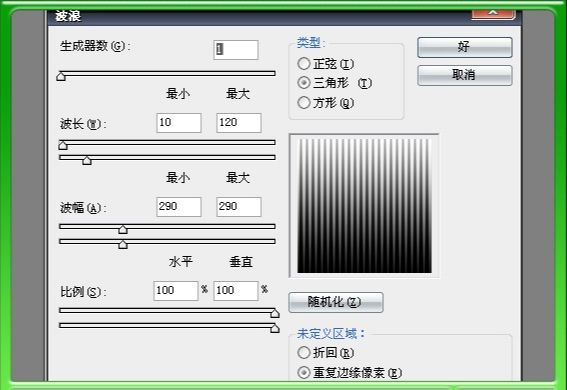
Task: Click the striped wave preview thumbnail
Action: (364, 206)
